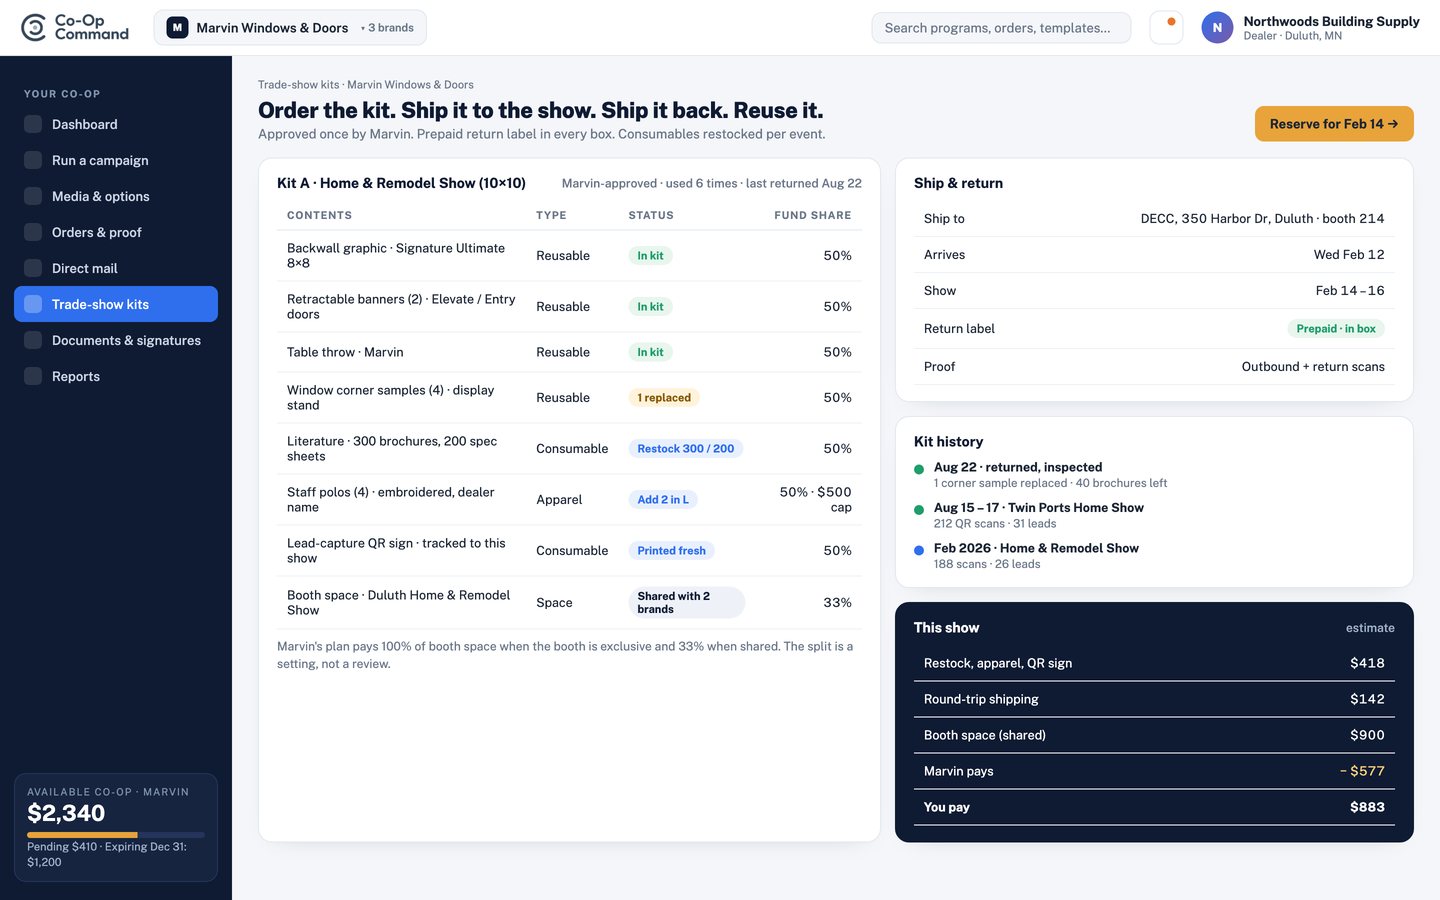Screen dimensions: 1440x900
Task: Click the 1 replaced status badge
Action: [x=664, y=398]
